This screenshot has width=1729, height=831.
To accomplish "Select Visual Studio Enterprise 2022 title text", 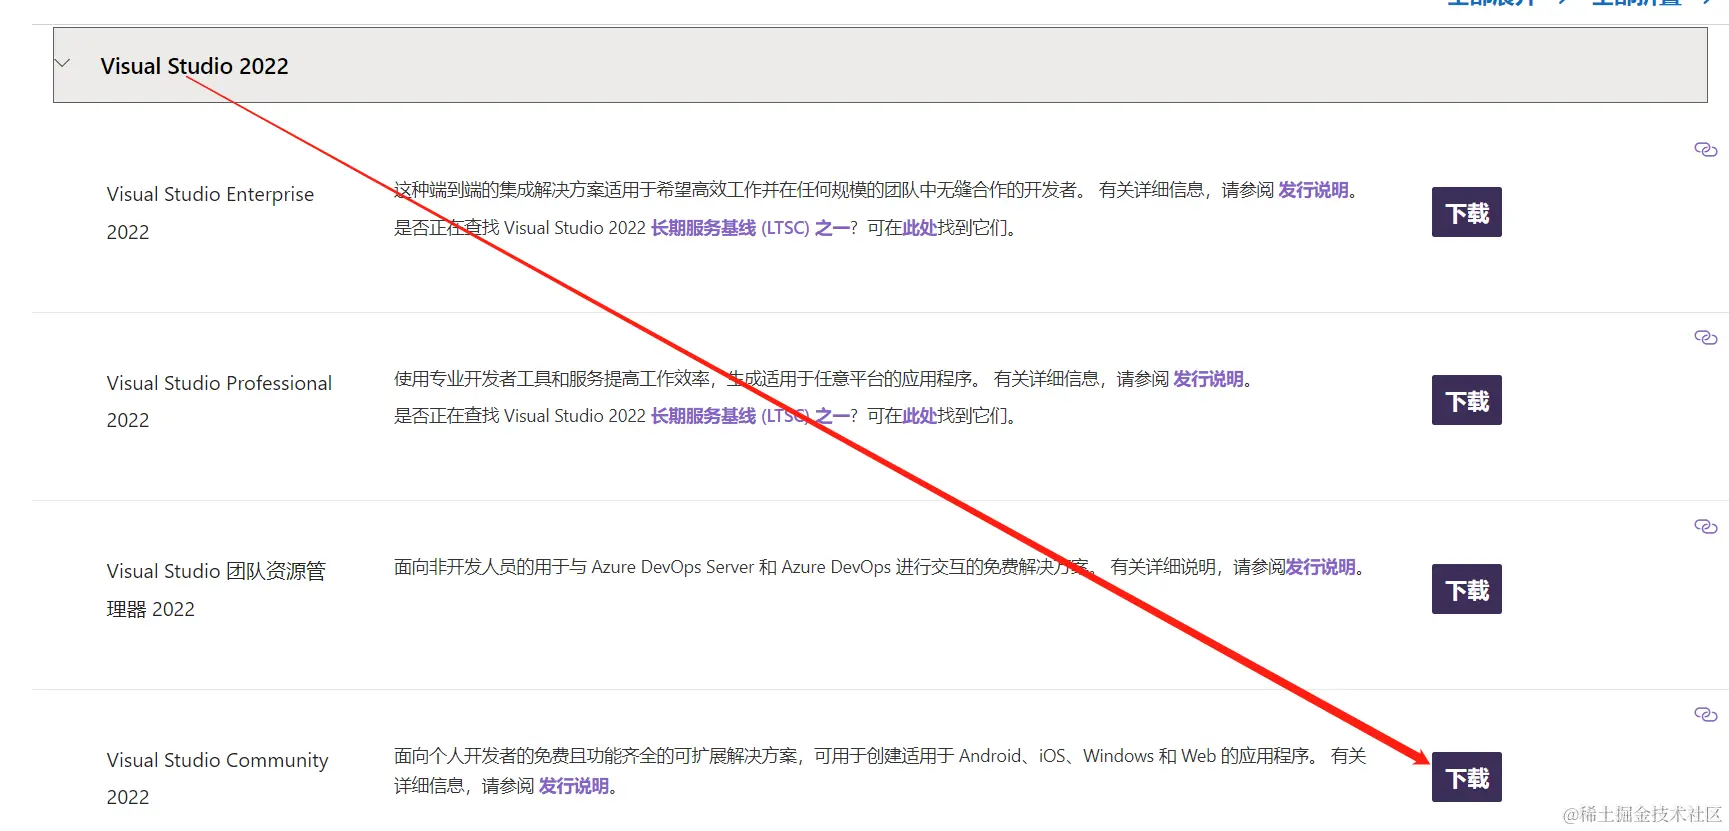I will [210, 213].
